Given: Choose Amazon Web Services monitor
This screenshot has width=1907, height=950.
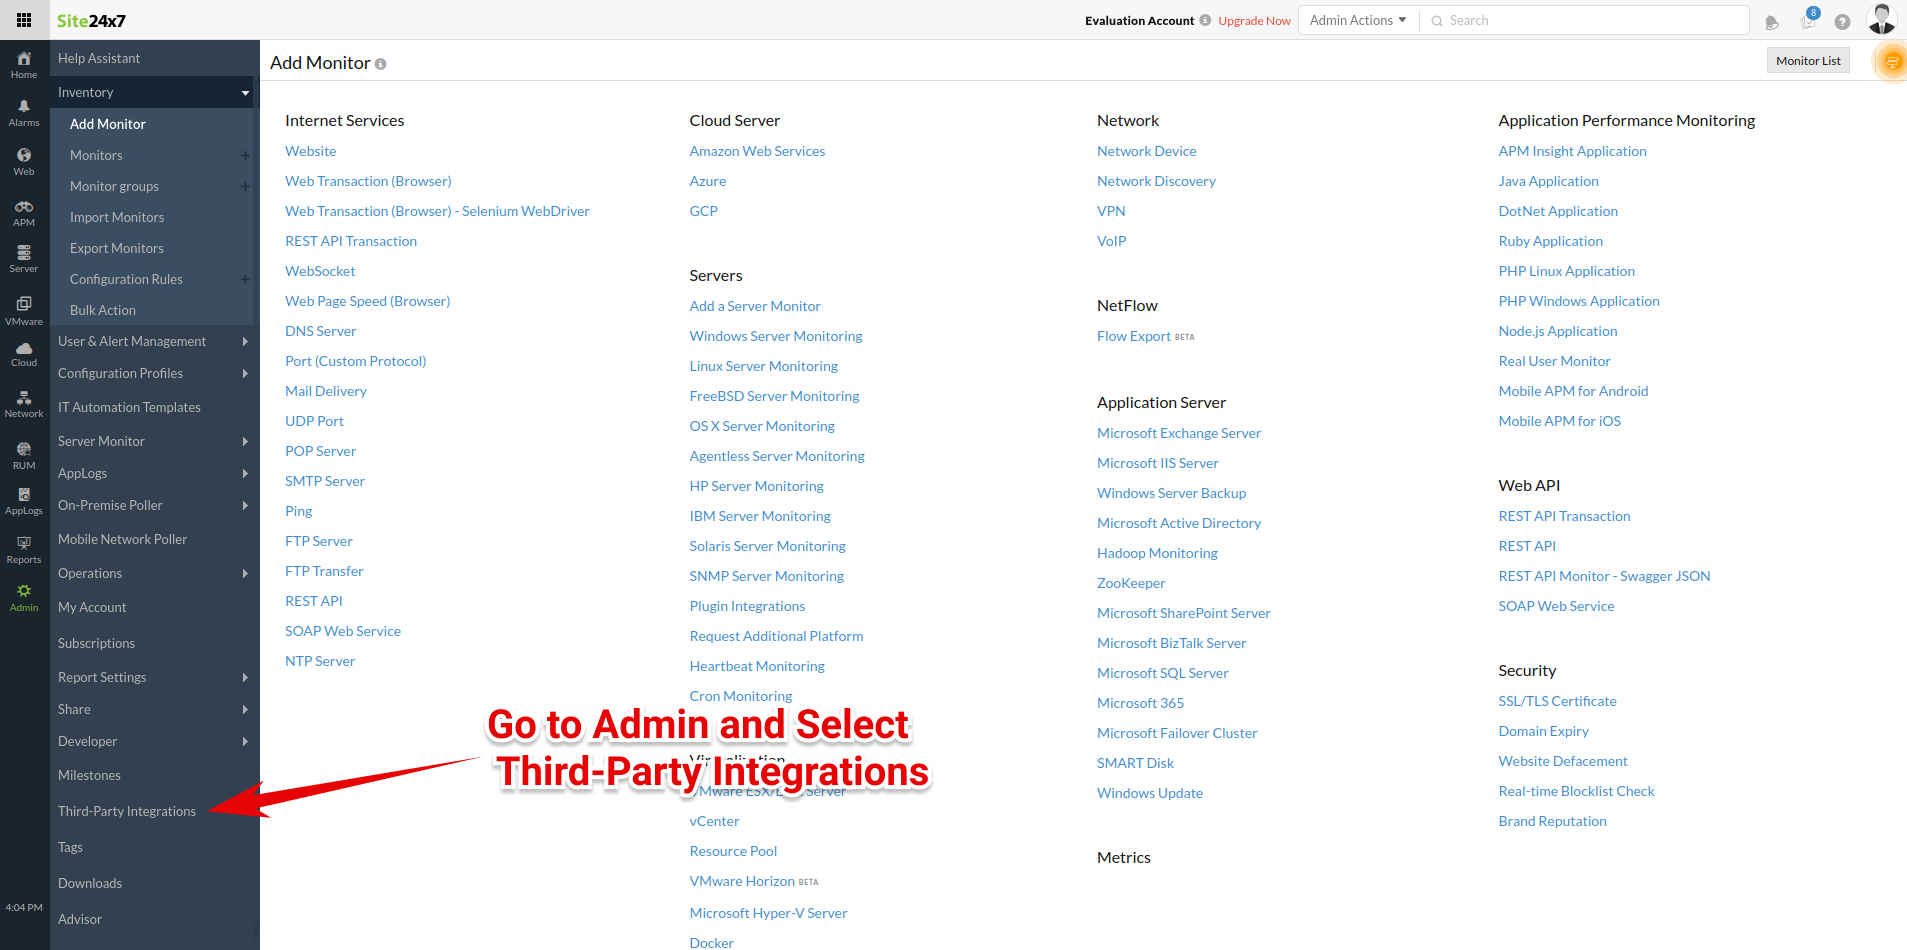Looking at the screenshot, I should point(757,151).
